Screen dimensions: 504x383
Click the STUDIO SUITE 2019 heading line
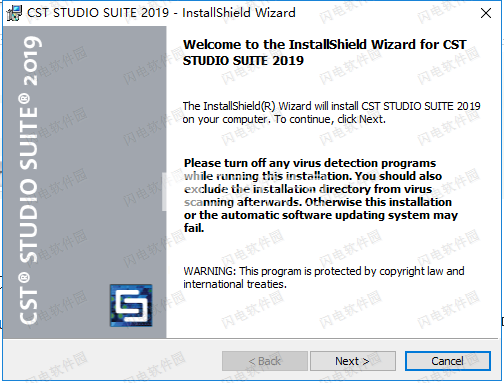[243, 61]
